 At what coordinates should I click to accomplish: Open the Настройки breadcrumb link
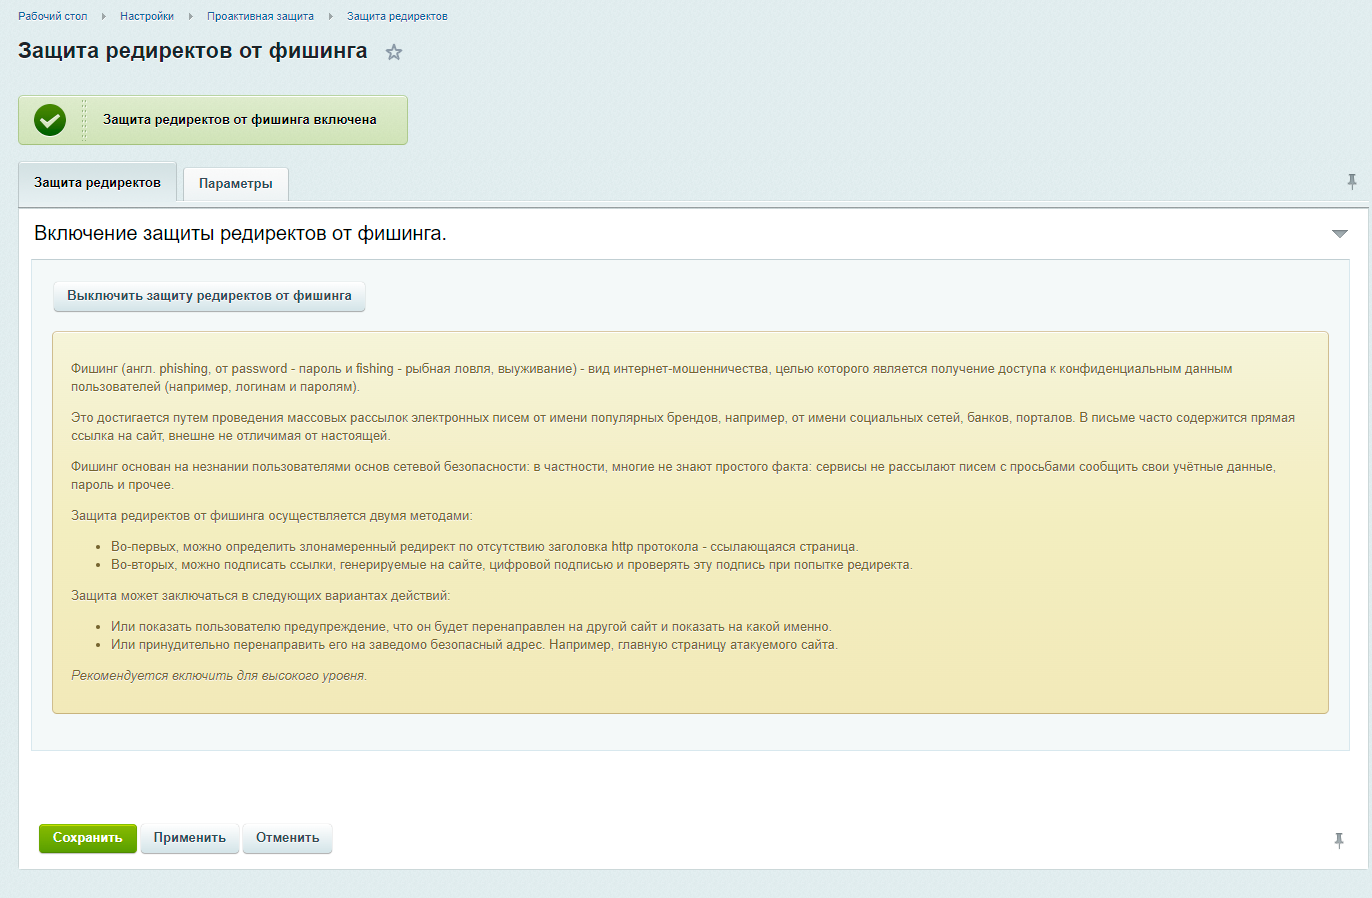pos(147,16)
